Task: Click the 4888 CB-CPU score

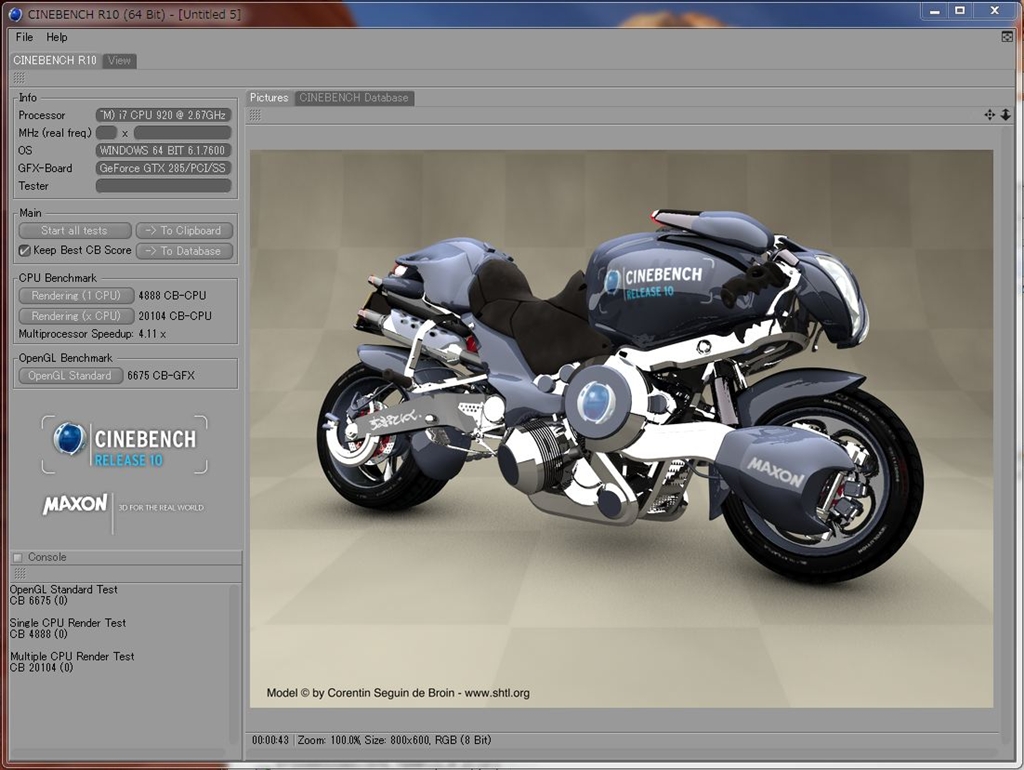Action: click(172, 296)
